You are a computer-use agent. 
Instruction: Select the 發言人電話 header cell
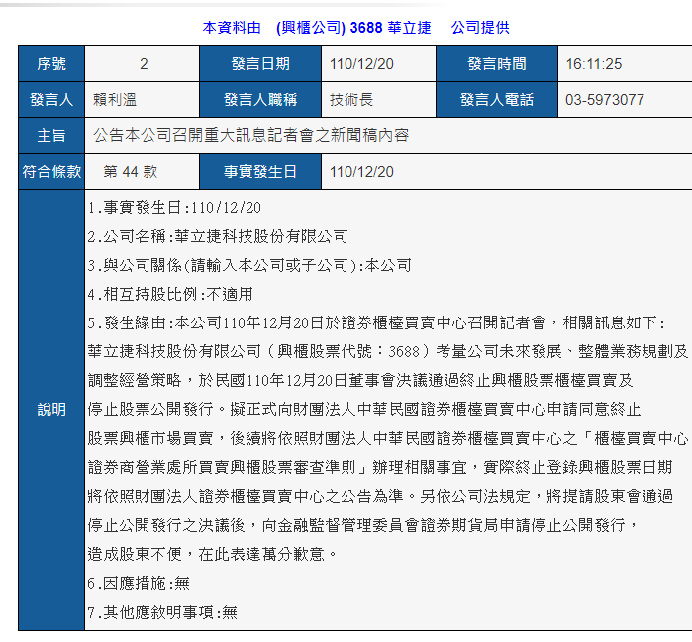click(497, 100)
